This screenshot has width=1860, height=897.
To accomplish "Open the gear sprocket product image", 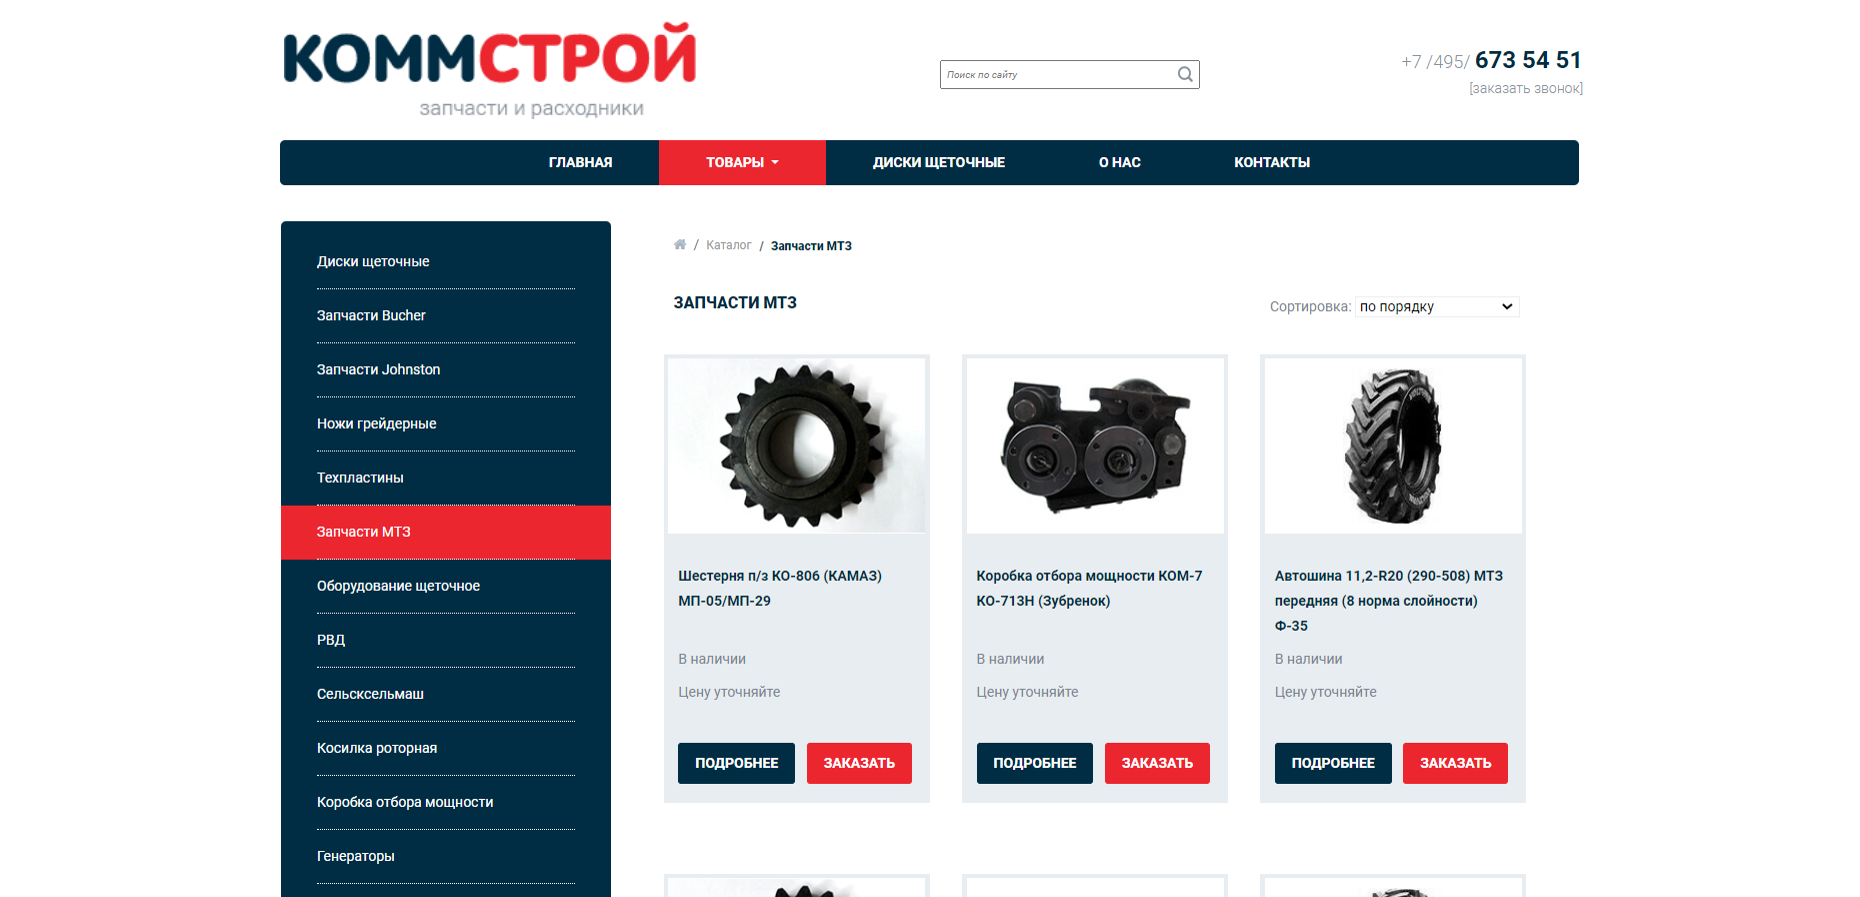I will [797, 446].
